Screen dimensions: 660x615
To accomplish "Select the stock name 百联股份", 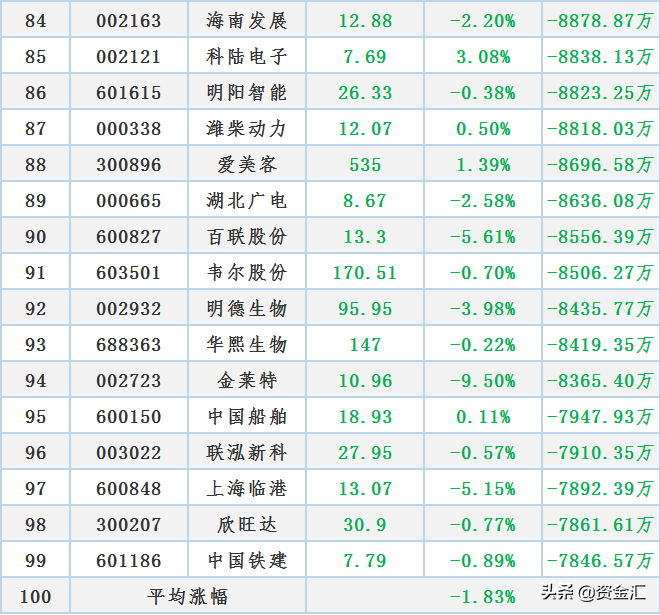I will [x=247, y=237].
